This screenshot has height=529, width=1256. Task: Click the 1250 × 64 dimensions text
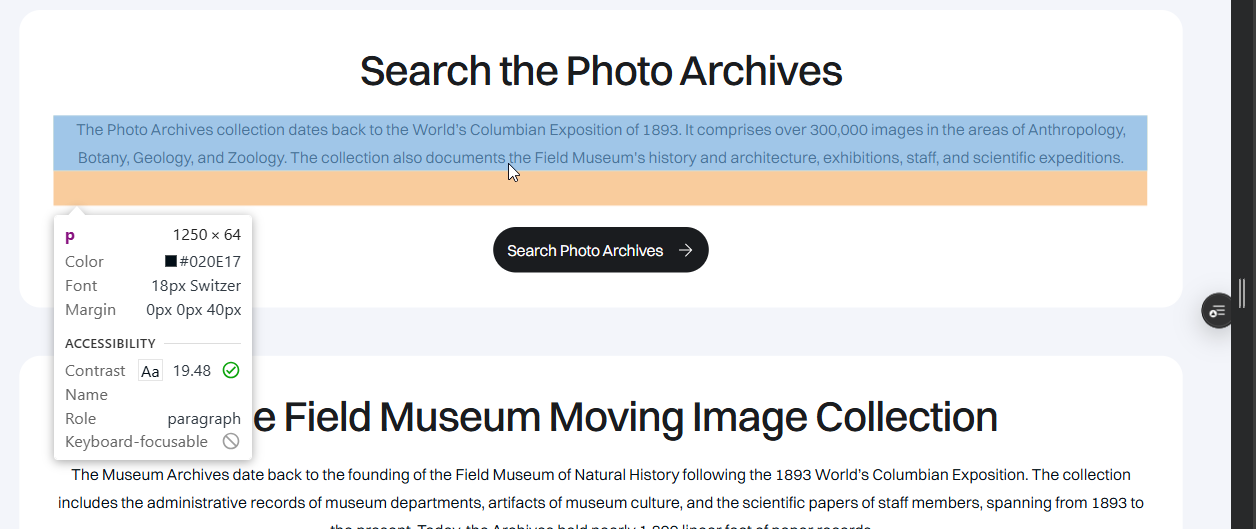click(x=206, y=235)
